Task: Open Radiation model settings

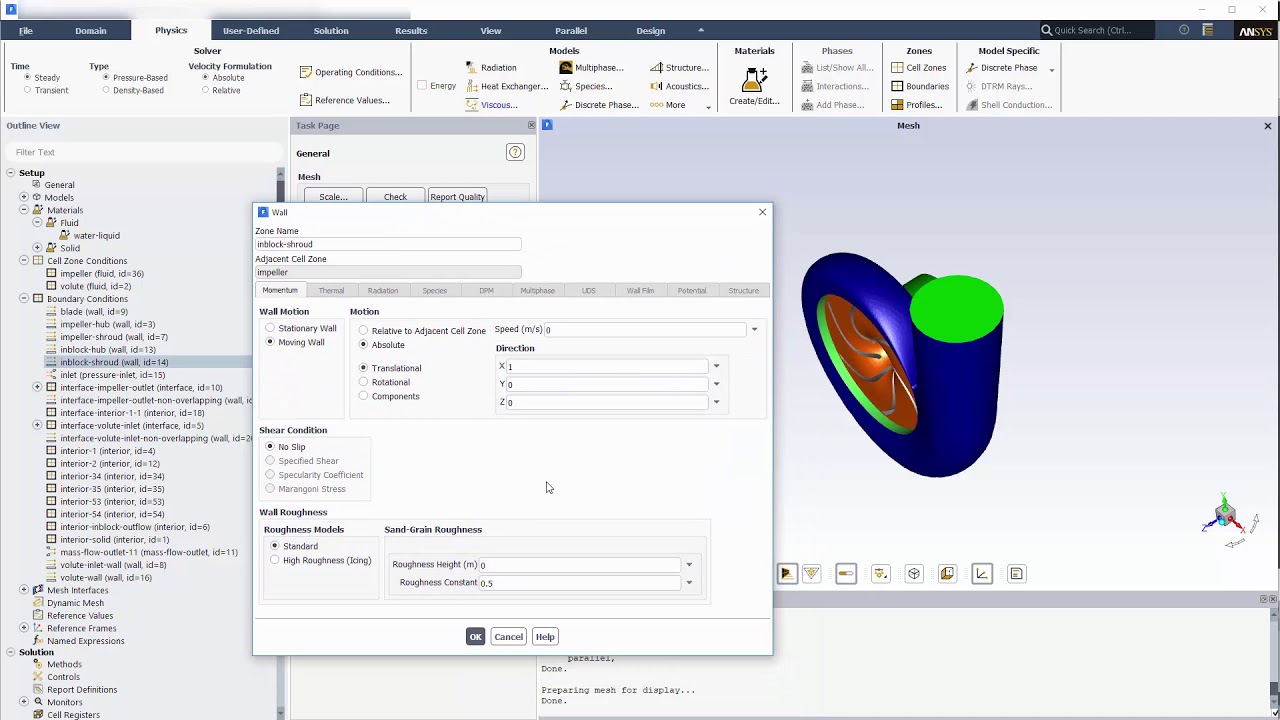Action: [491, 67]
